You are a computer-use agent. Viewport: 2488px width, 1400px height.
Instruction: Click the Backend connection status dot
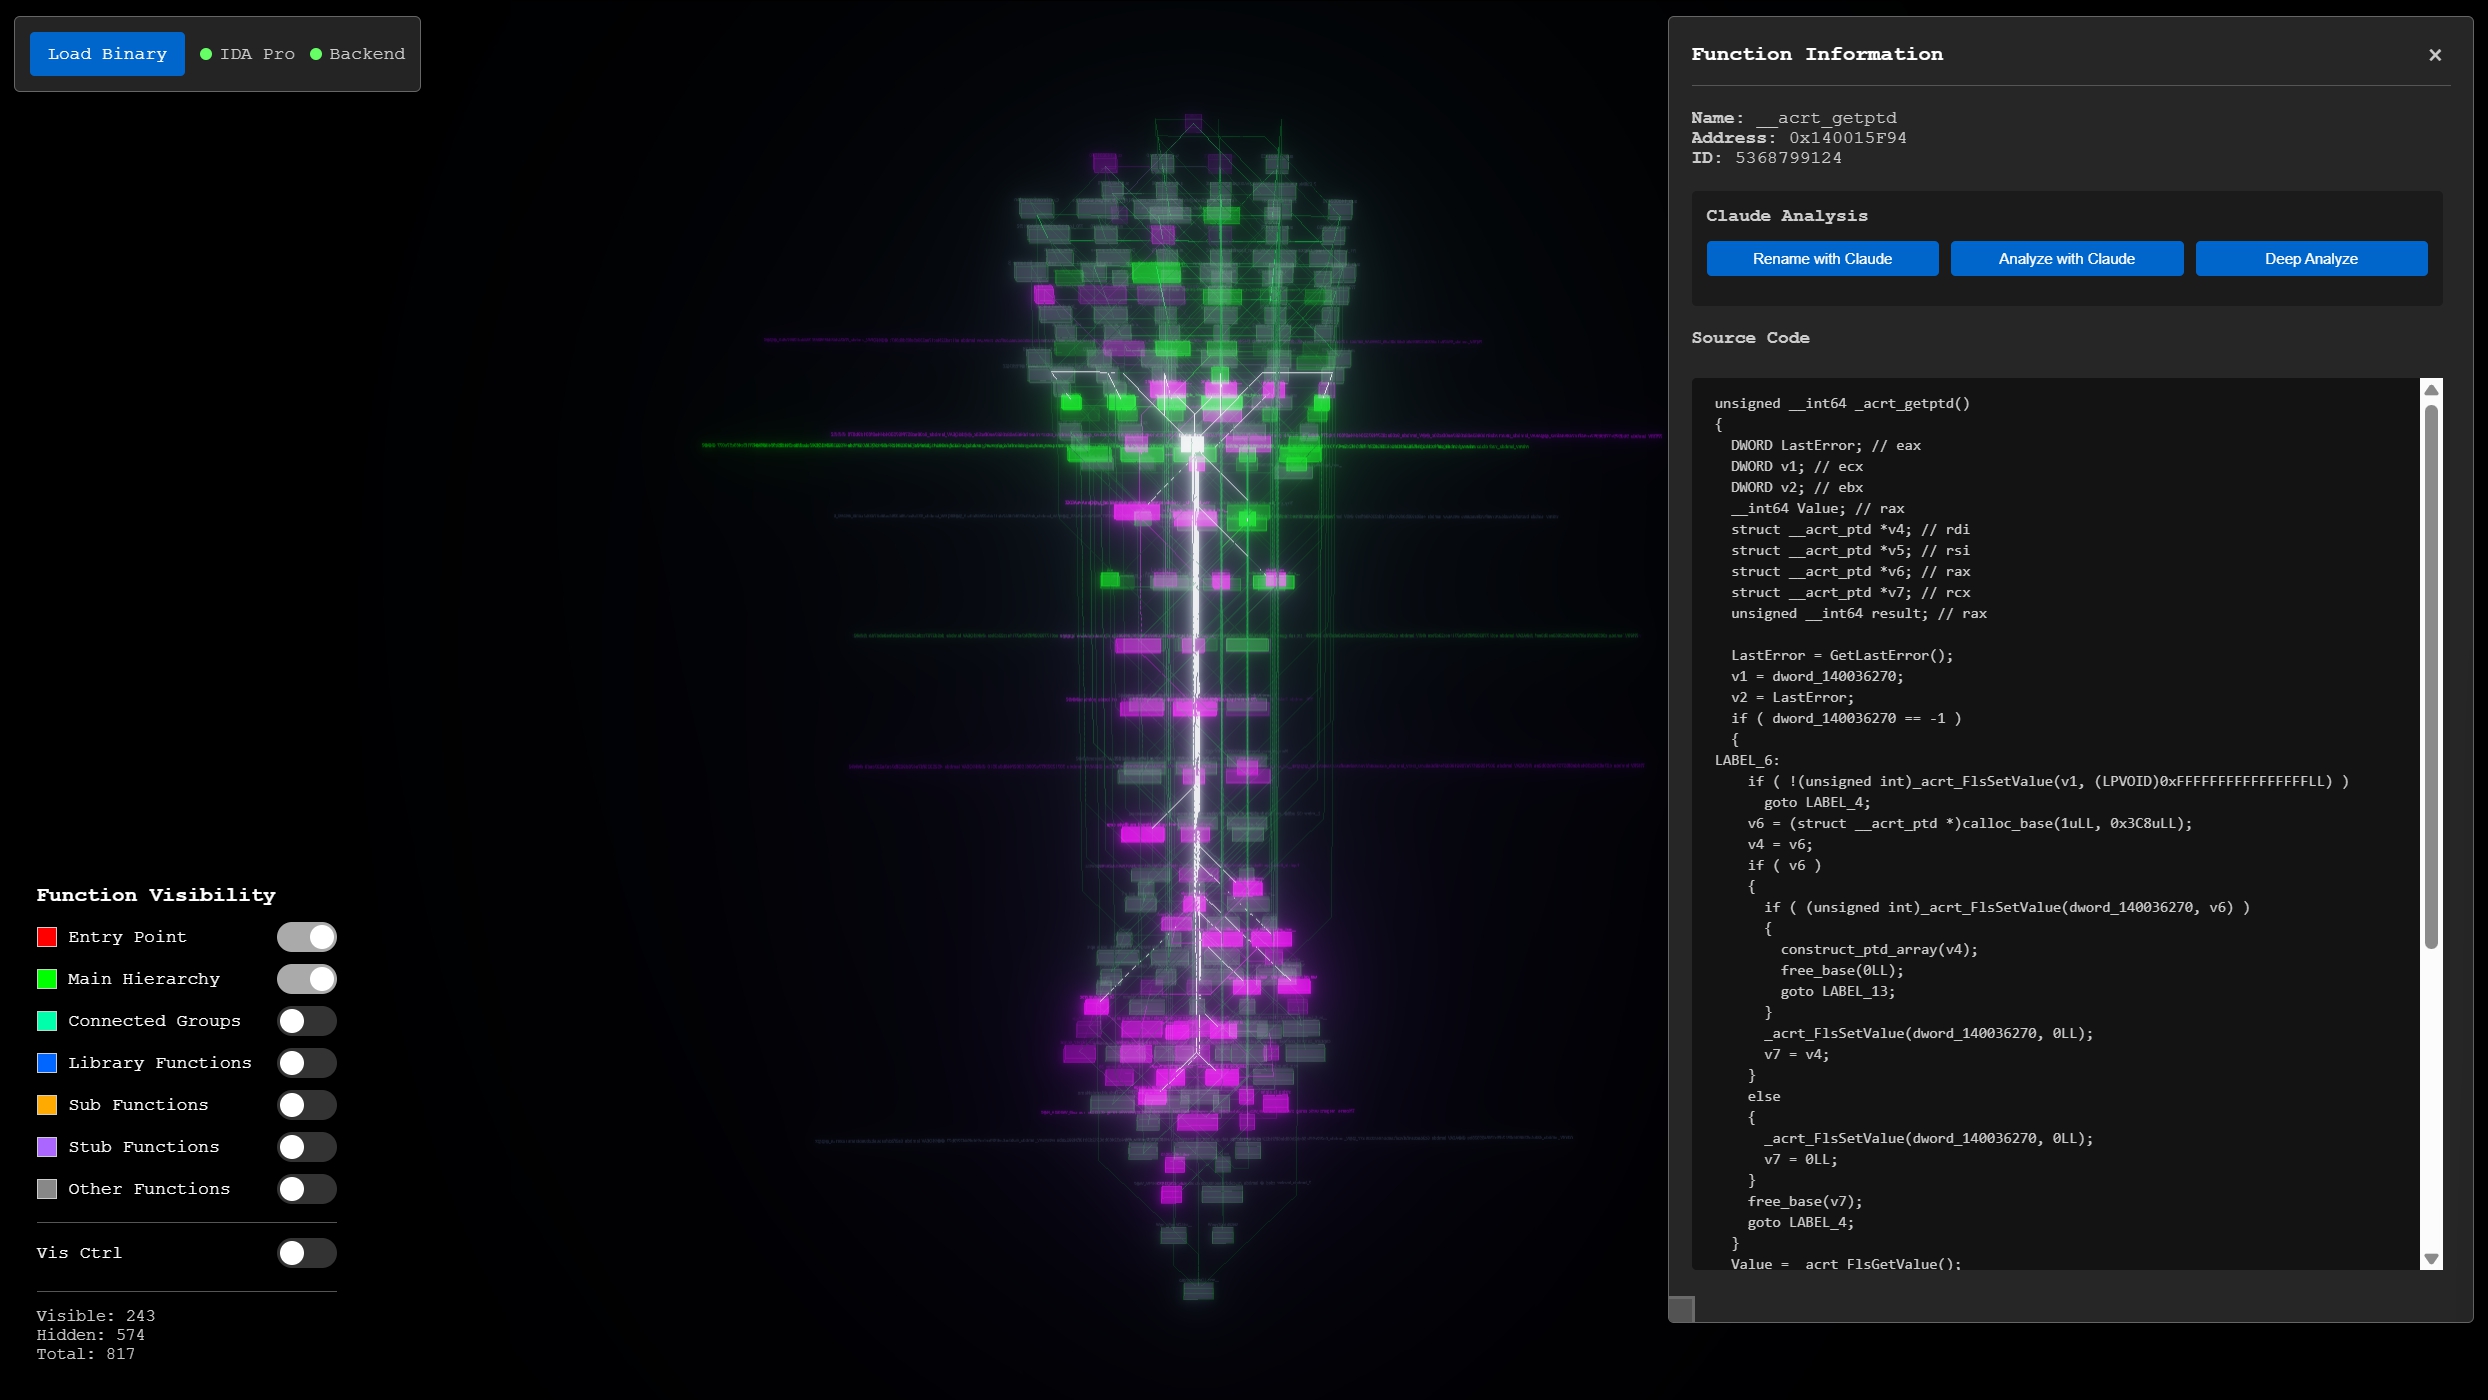point(316,54)
